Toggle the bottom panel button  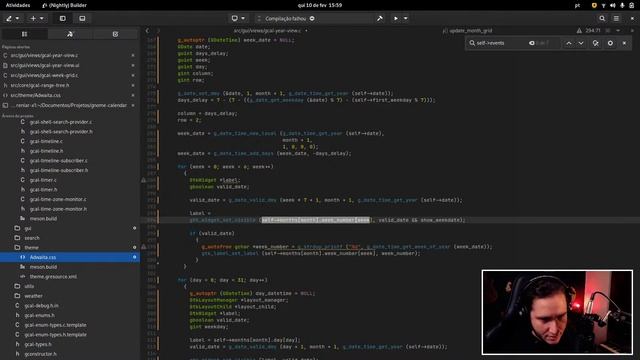(82, 18)
